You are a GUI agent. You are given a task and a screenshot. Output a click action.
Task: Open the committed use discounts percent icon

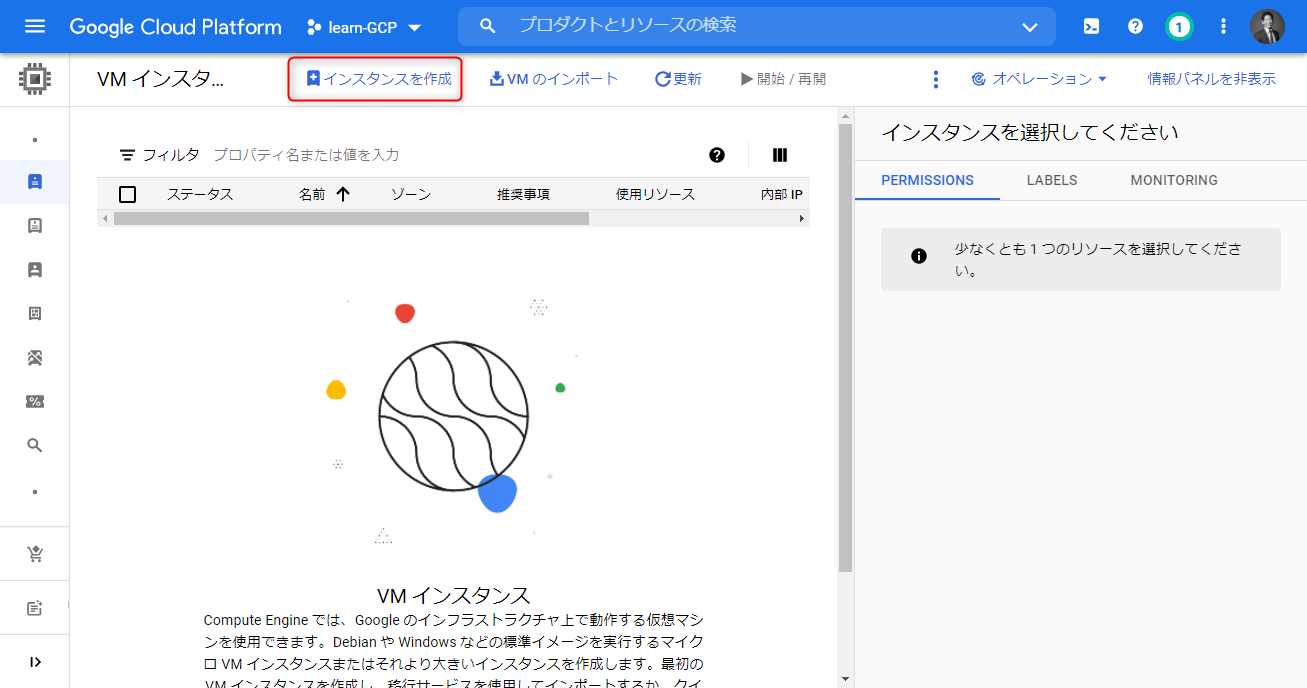click(x=35, y=402)
